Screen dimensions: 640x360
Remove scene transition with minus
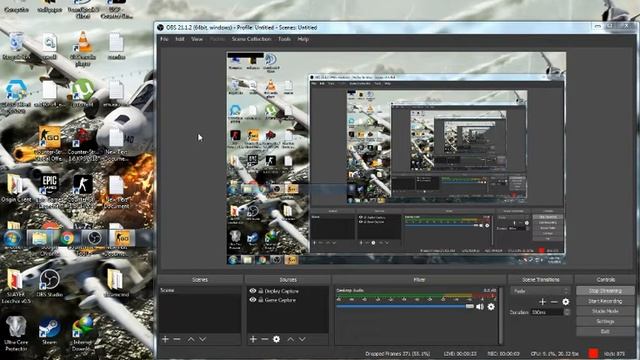click(x=554, y=302)
